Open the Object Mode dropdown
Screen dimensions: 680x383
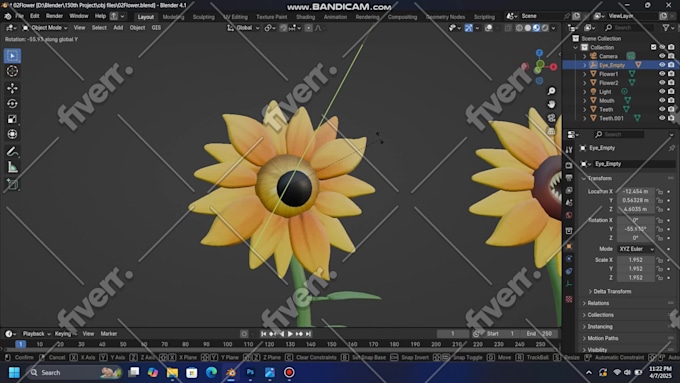[45, 28]
